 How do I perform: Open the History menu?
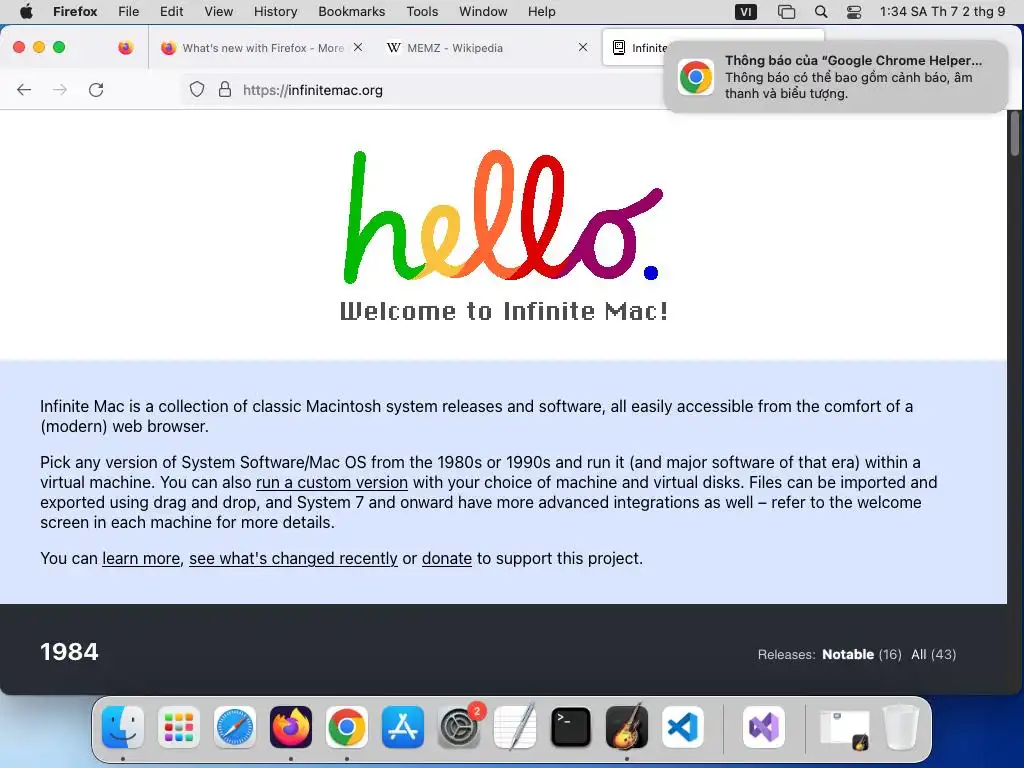coord(275,11)
